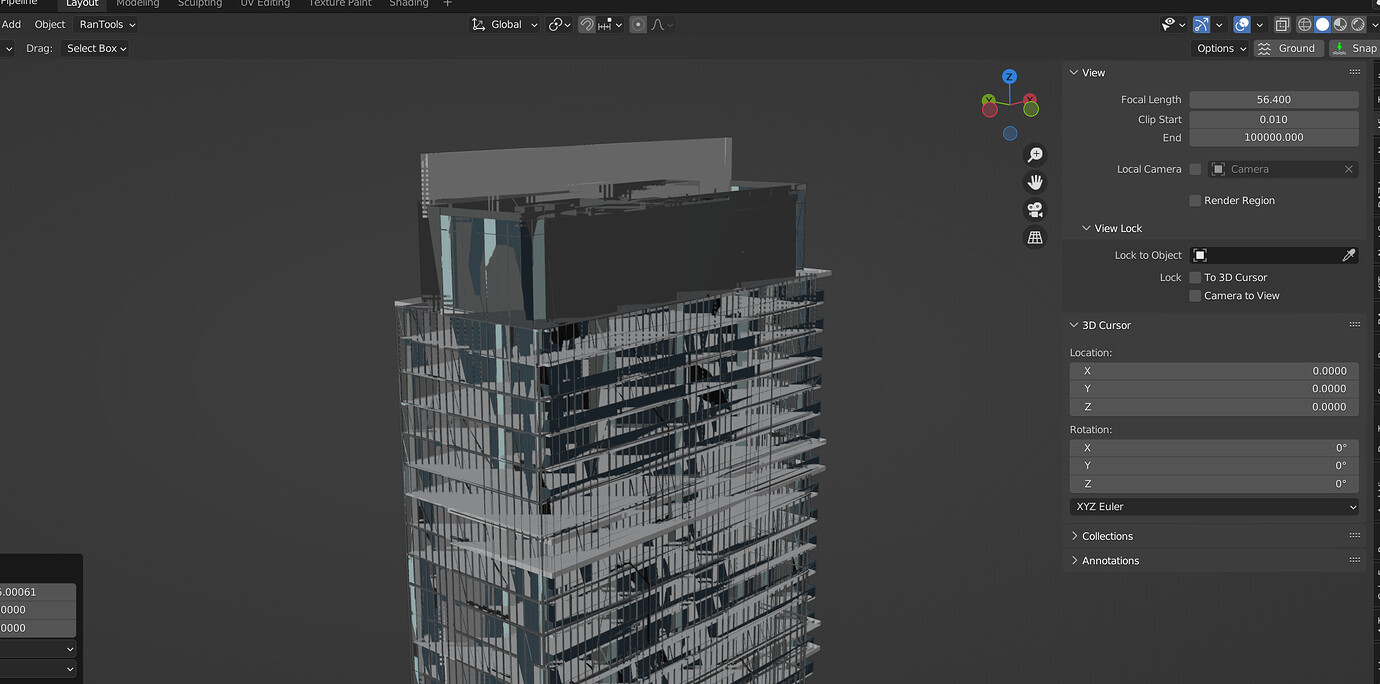
Task: Click the 3D Cursor Location X field
Action: coord(1214,371)
